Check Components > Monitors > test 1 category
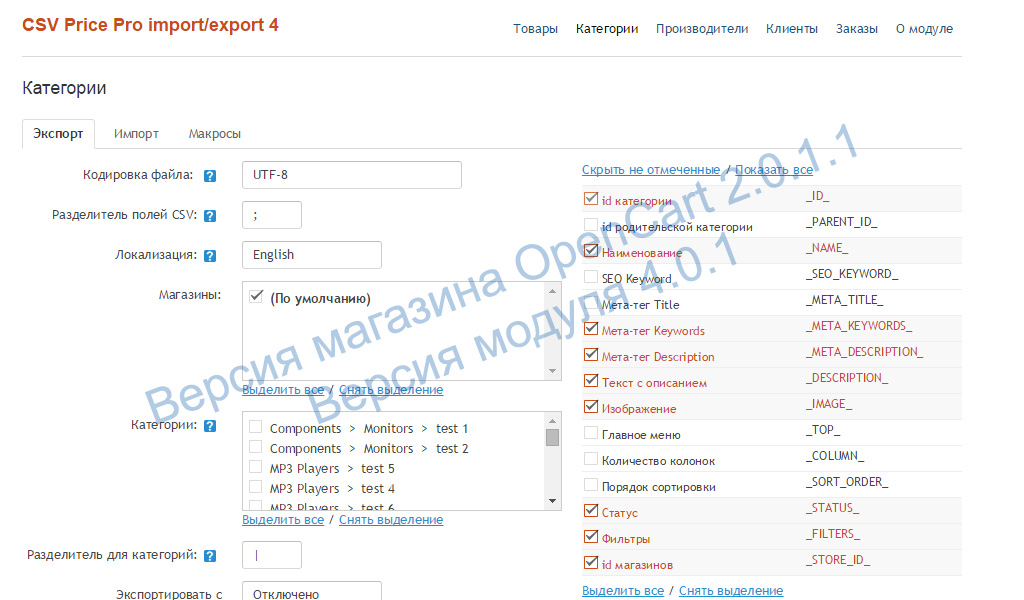The width and height of the screenshot is (1024, 600). click(x=255, y=427)
